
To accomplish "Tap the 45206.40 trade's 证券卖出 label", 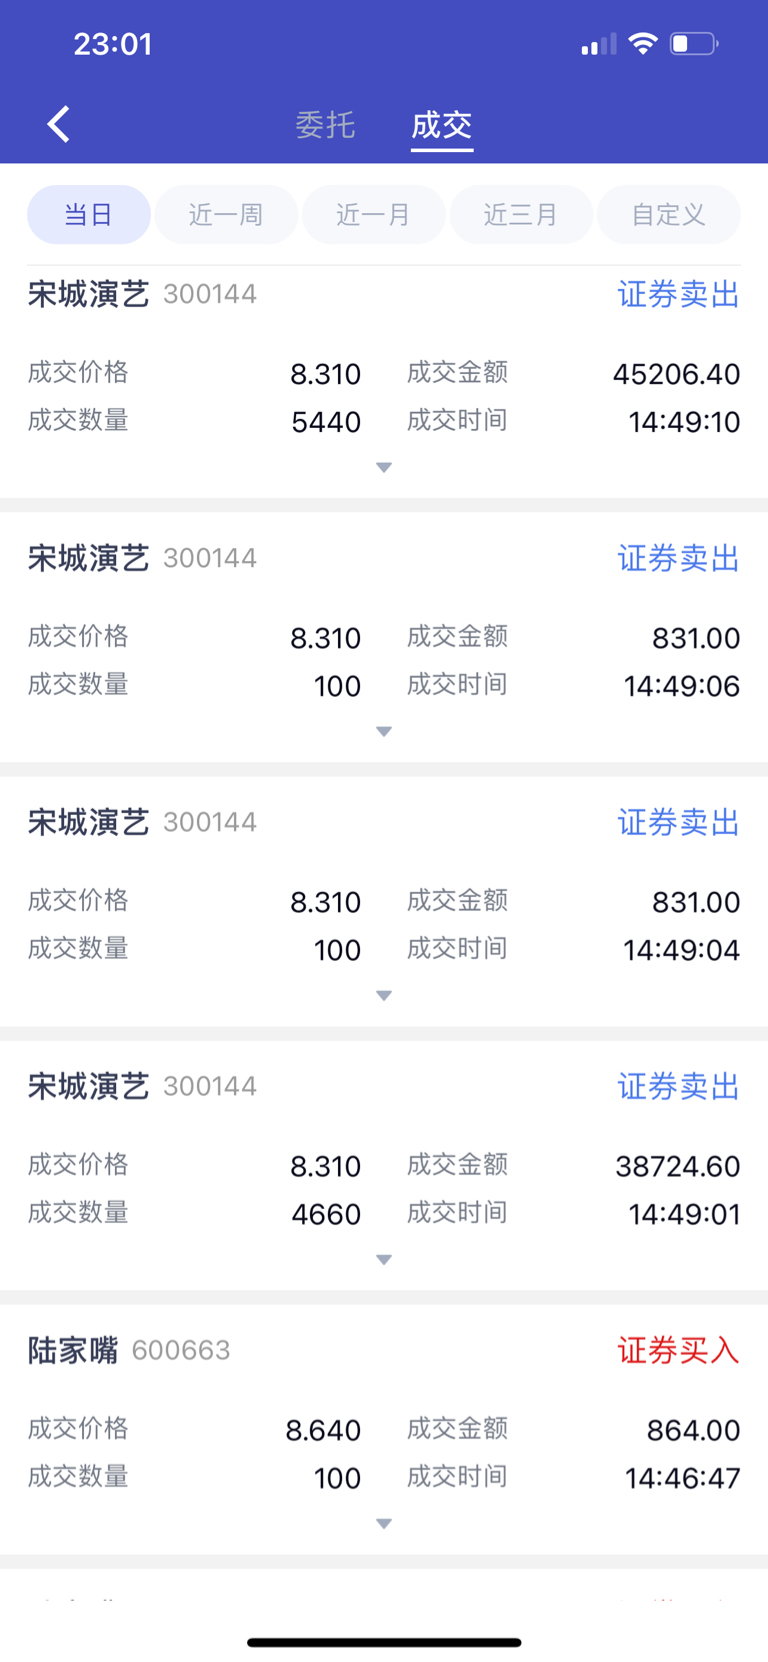I will (x=678, y=295).
